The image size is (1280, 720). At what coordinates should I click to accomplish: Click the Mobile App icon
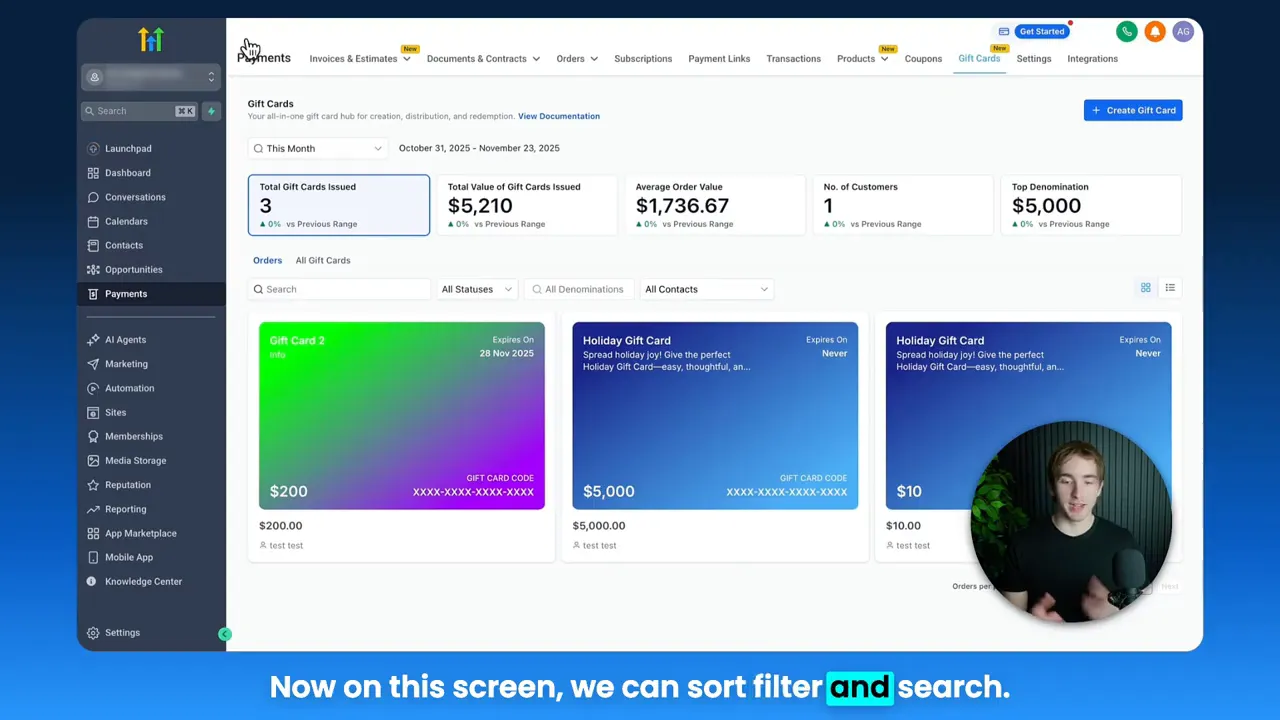click(93, 557)
